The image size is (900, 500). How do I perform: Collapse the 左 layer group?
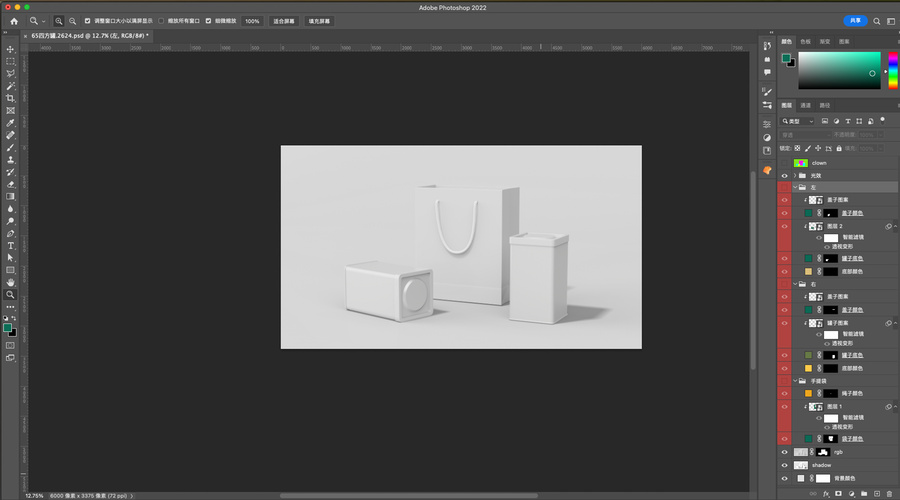795,188
